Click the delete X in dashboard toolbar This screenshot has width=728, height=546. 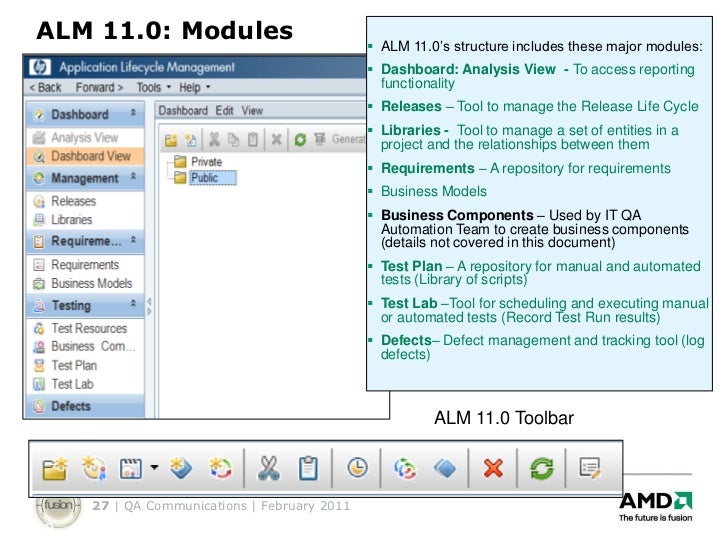[x=276, y=139]
